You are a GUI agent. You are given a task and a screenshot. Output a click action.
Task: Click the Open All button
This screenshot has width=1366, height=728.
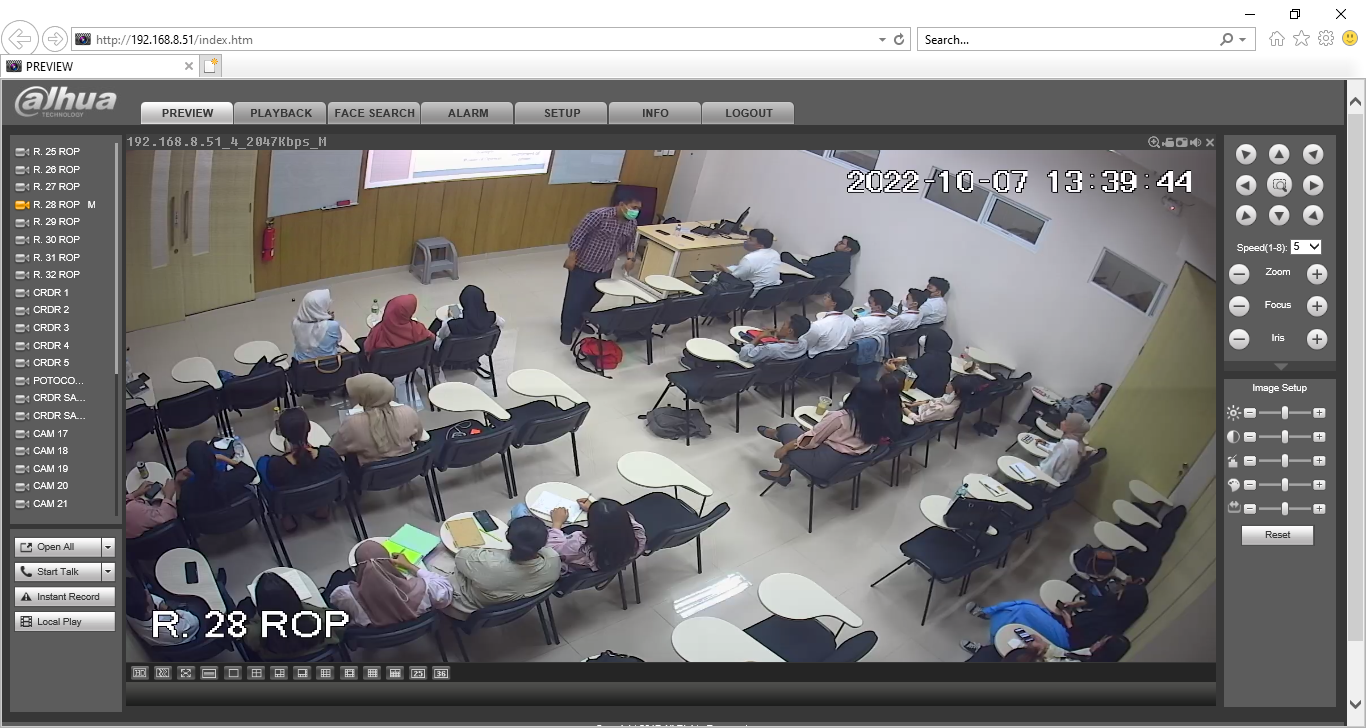[x=58, y=547]
